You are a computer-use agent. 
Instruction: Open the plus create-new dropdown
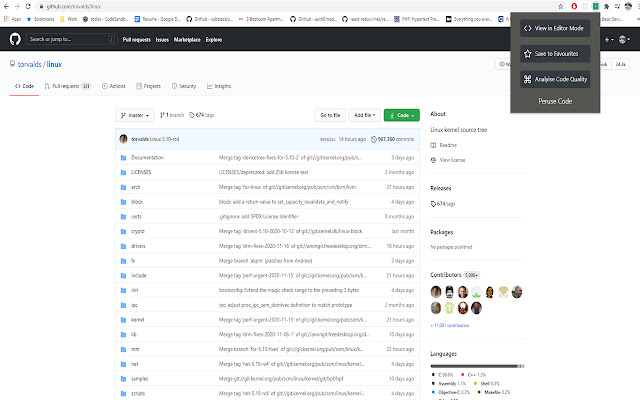click(x=609, y=40)
